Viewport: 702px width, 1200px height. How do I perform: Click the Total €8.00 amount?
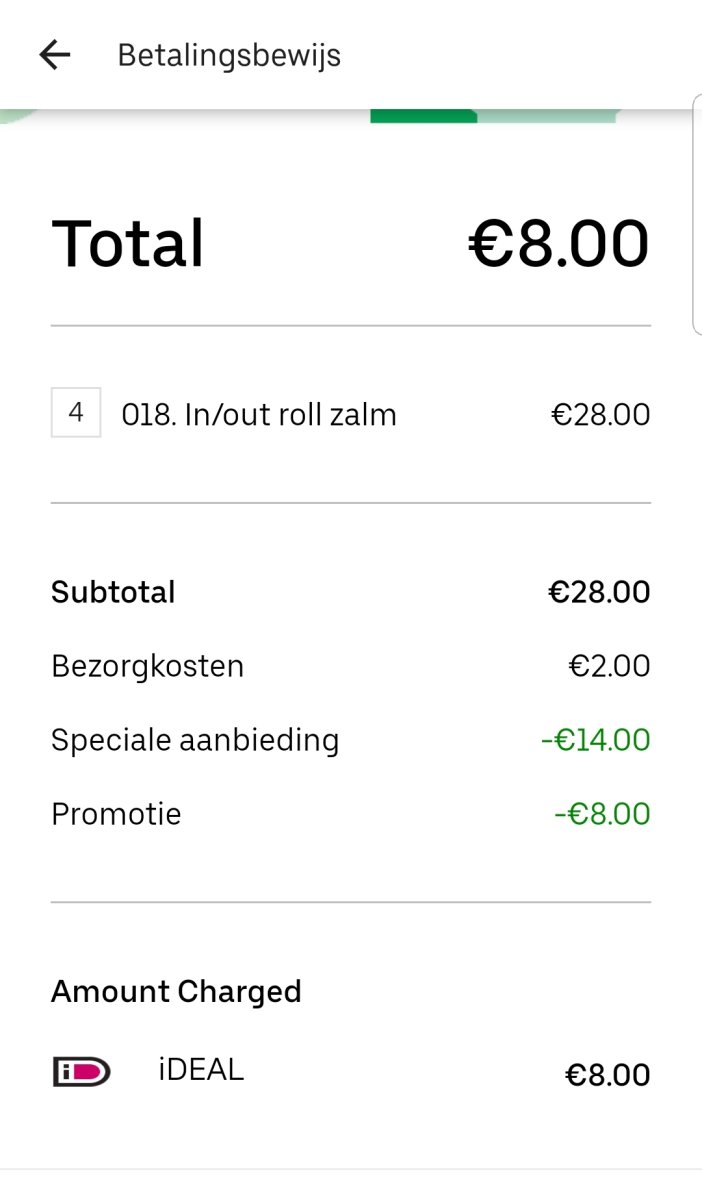click(558, 241)
